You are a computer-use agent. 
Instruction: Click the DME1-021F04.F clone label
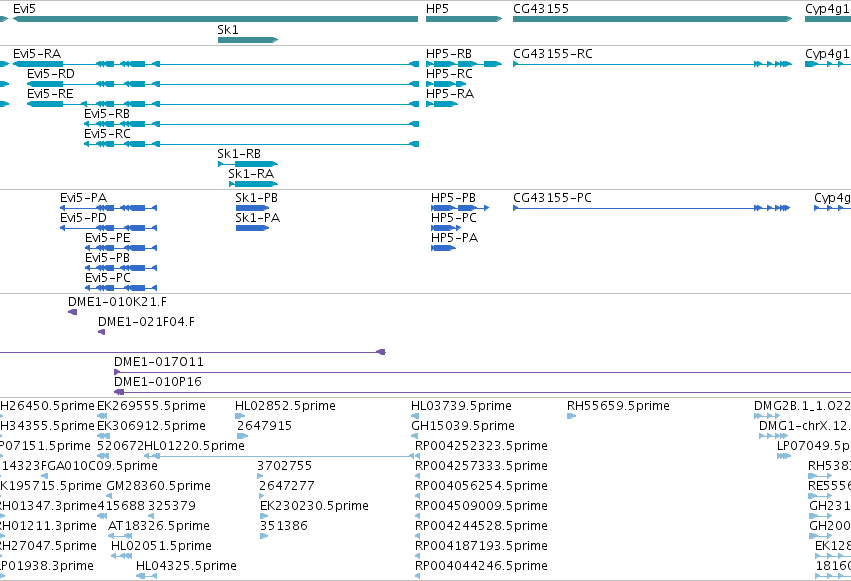click(x=146, y=322)
